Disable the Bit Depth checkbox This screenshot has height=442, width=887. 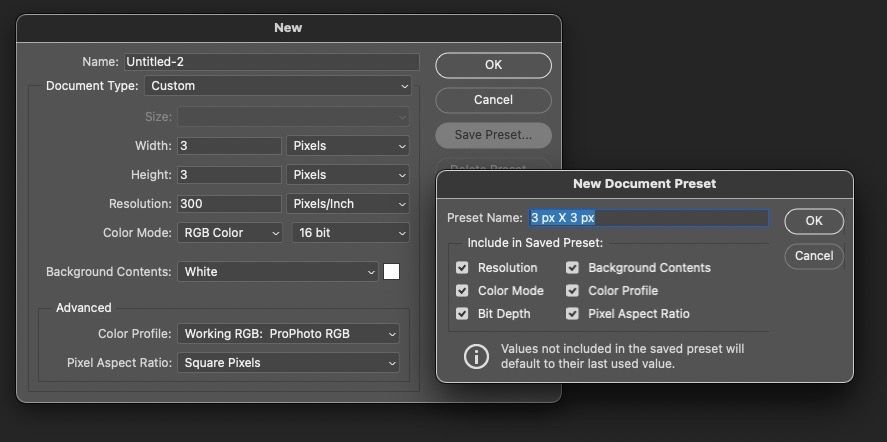(462, 314)
